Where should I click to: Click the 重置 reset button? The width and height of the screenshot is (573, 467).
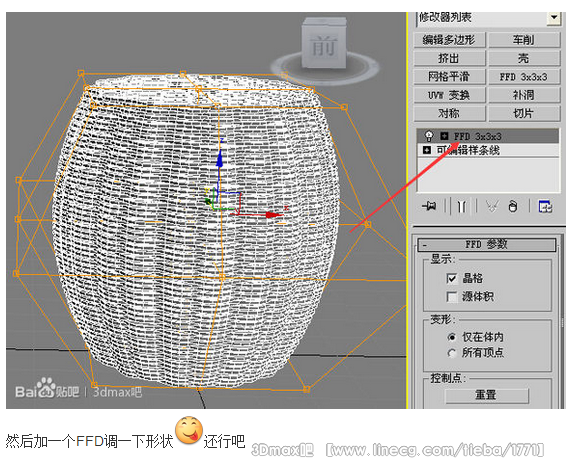487,395
